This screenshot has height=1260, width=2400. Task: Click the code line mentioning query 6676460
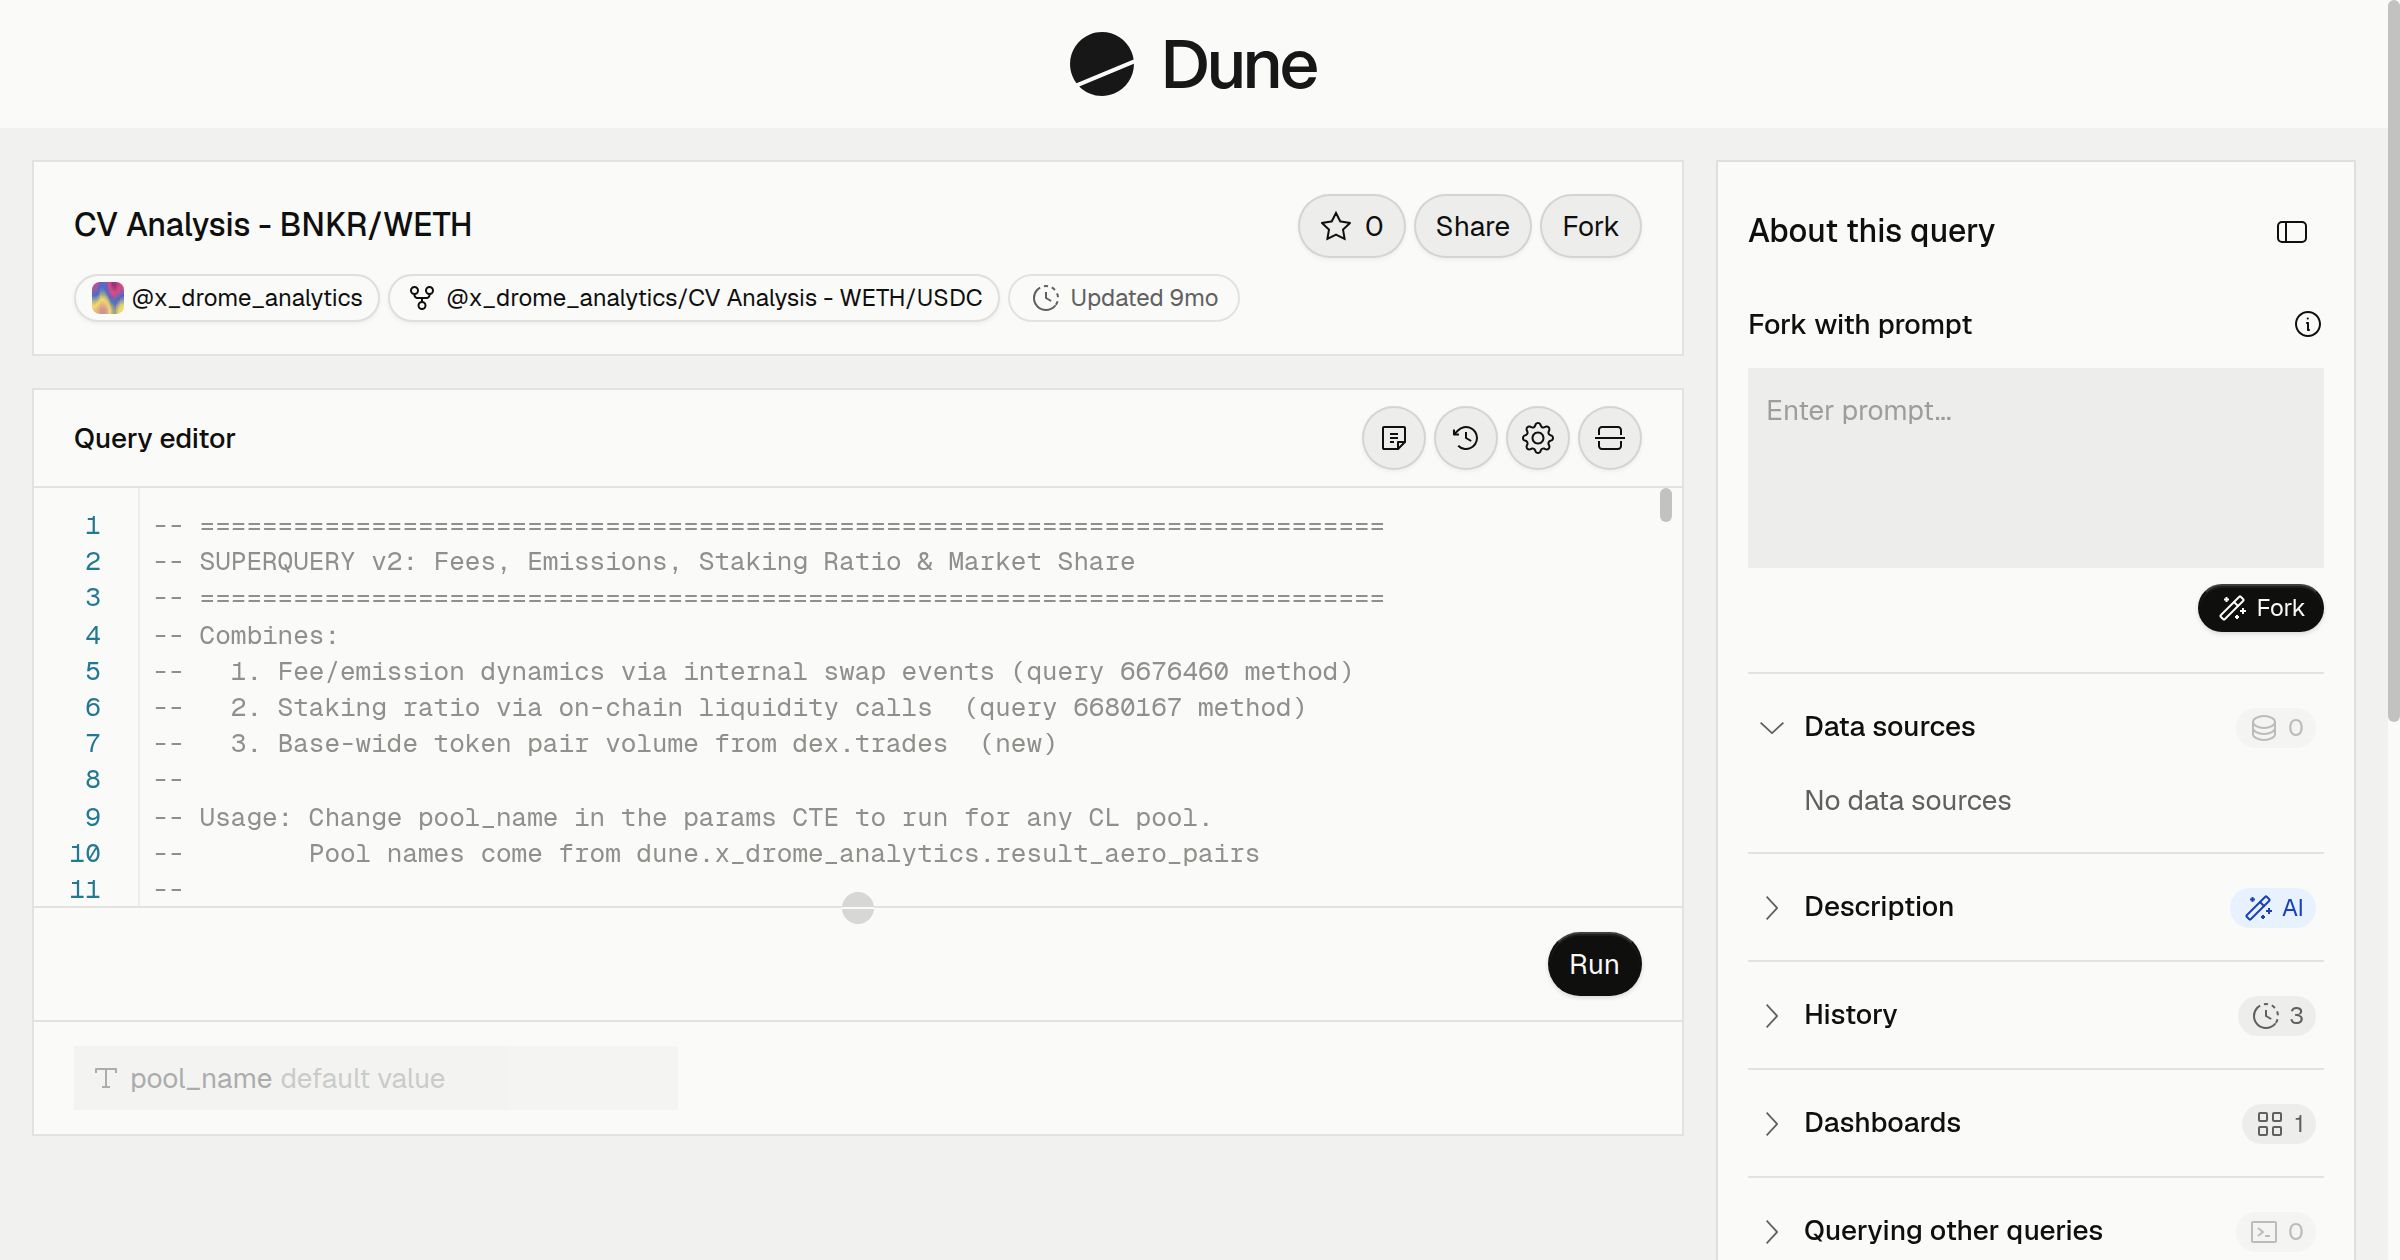[x=753, y=672]
